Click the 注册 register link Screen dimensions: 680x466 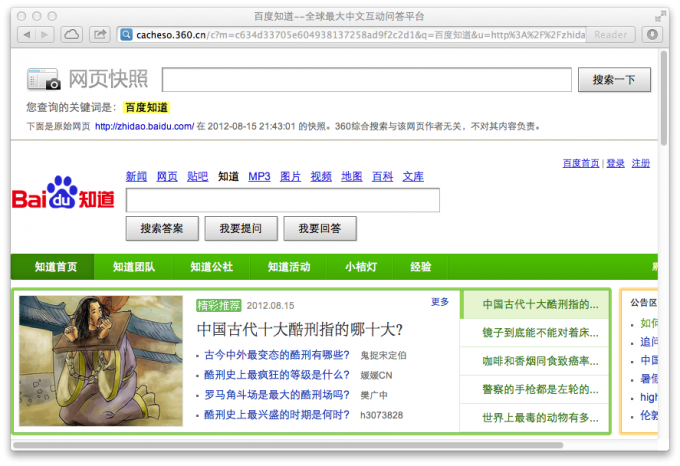(641, 163)
